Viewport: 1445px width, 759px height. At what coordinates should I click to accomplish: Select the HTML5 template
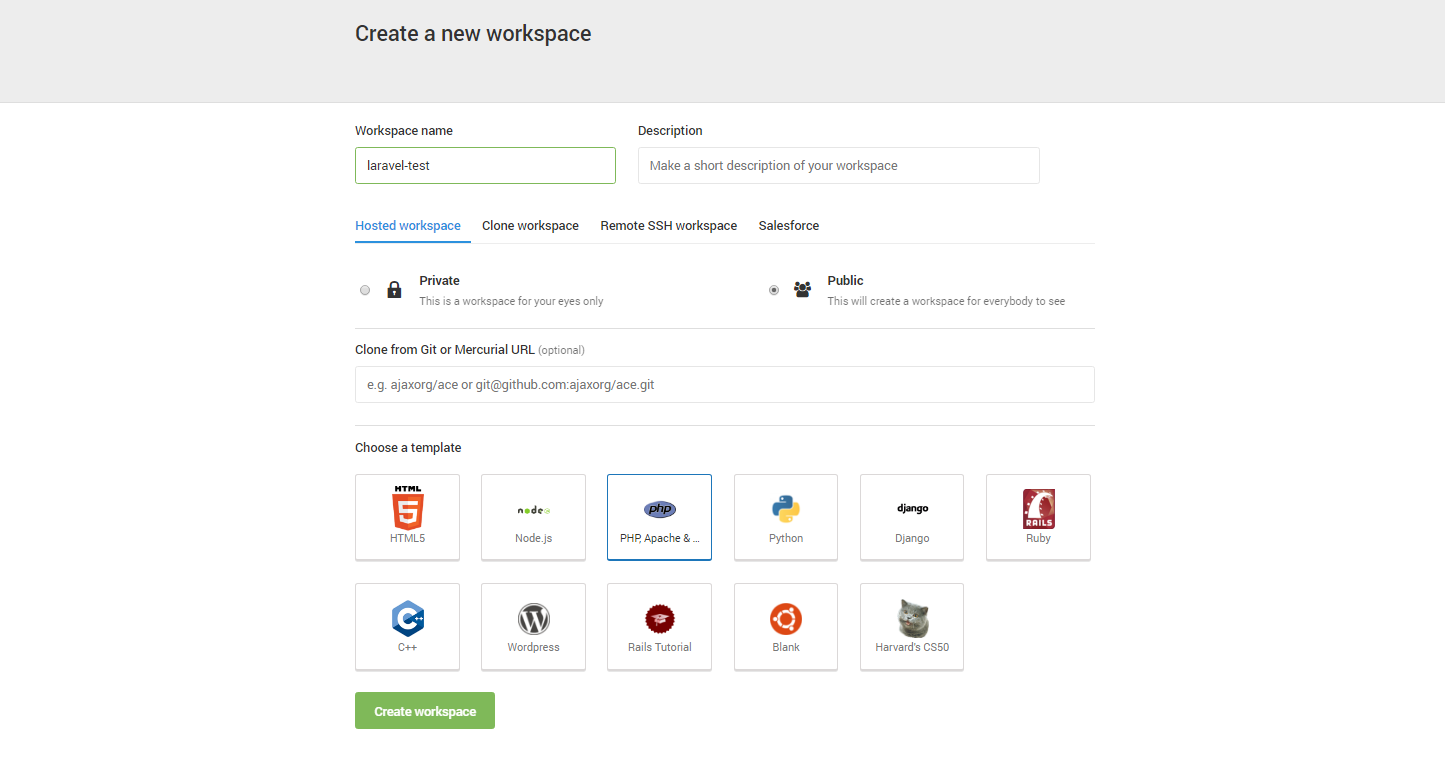point(407,516)
